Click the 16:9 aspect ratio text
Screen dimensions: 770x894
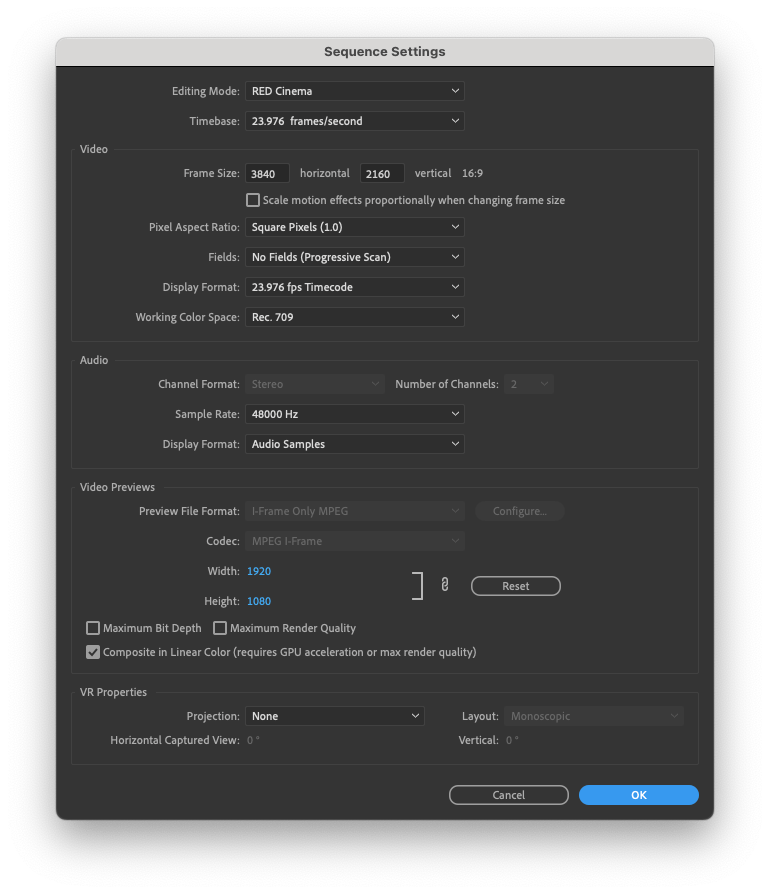pos(472,173)
